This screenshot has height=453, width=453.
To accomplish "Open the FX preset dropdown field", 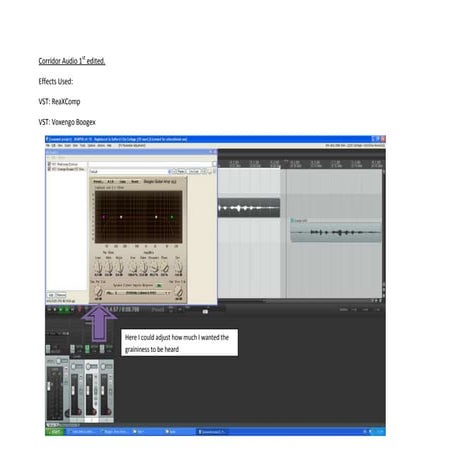I will pyautogui.click(x=129, y=172).
